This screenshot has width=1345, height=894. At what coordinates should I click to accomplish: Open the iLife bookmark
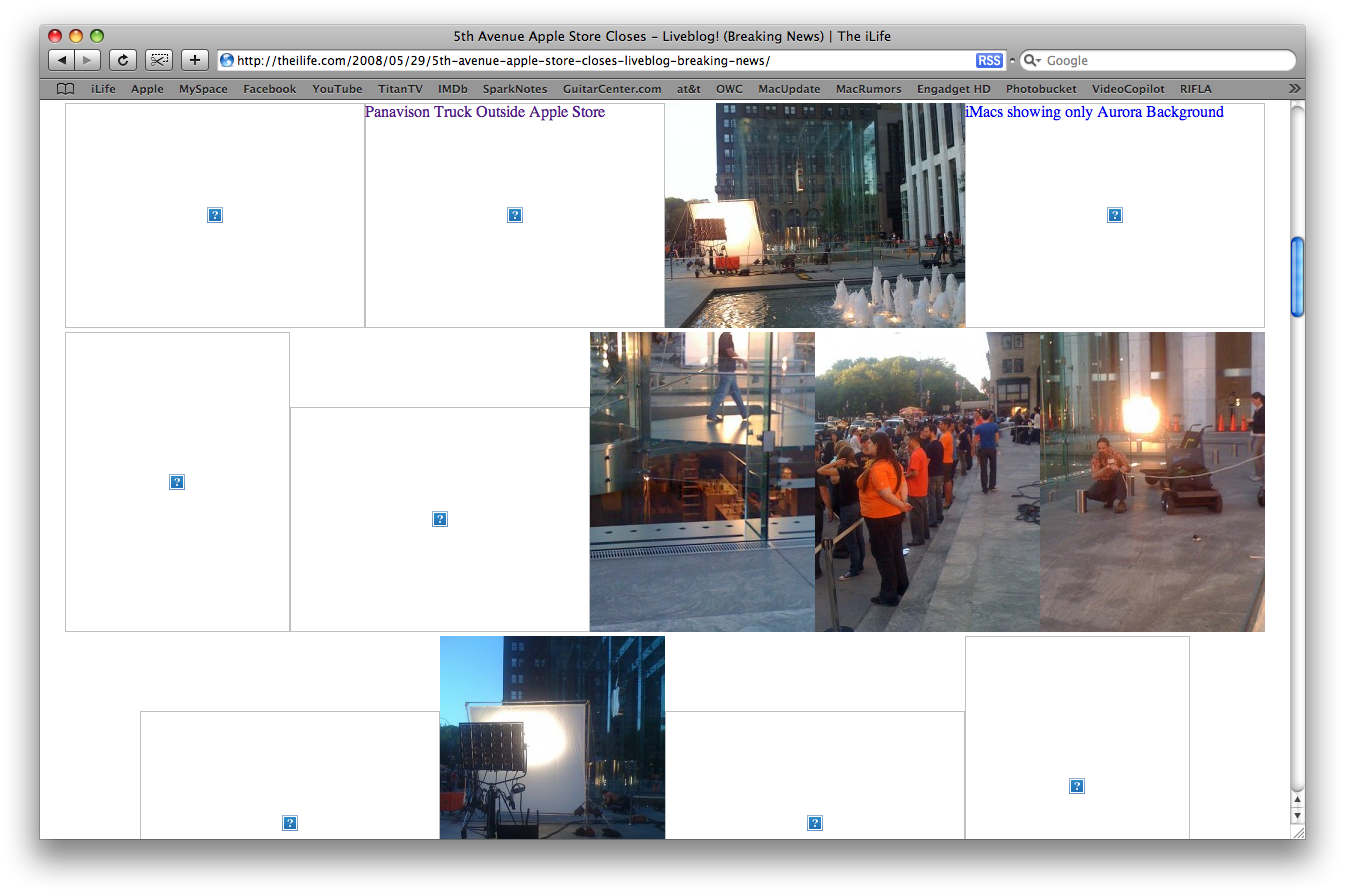tap(103, 89)
